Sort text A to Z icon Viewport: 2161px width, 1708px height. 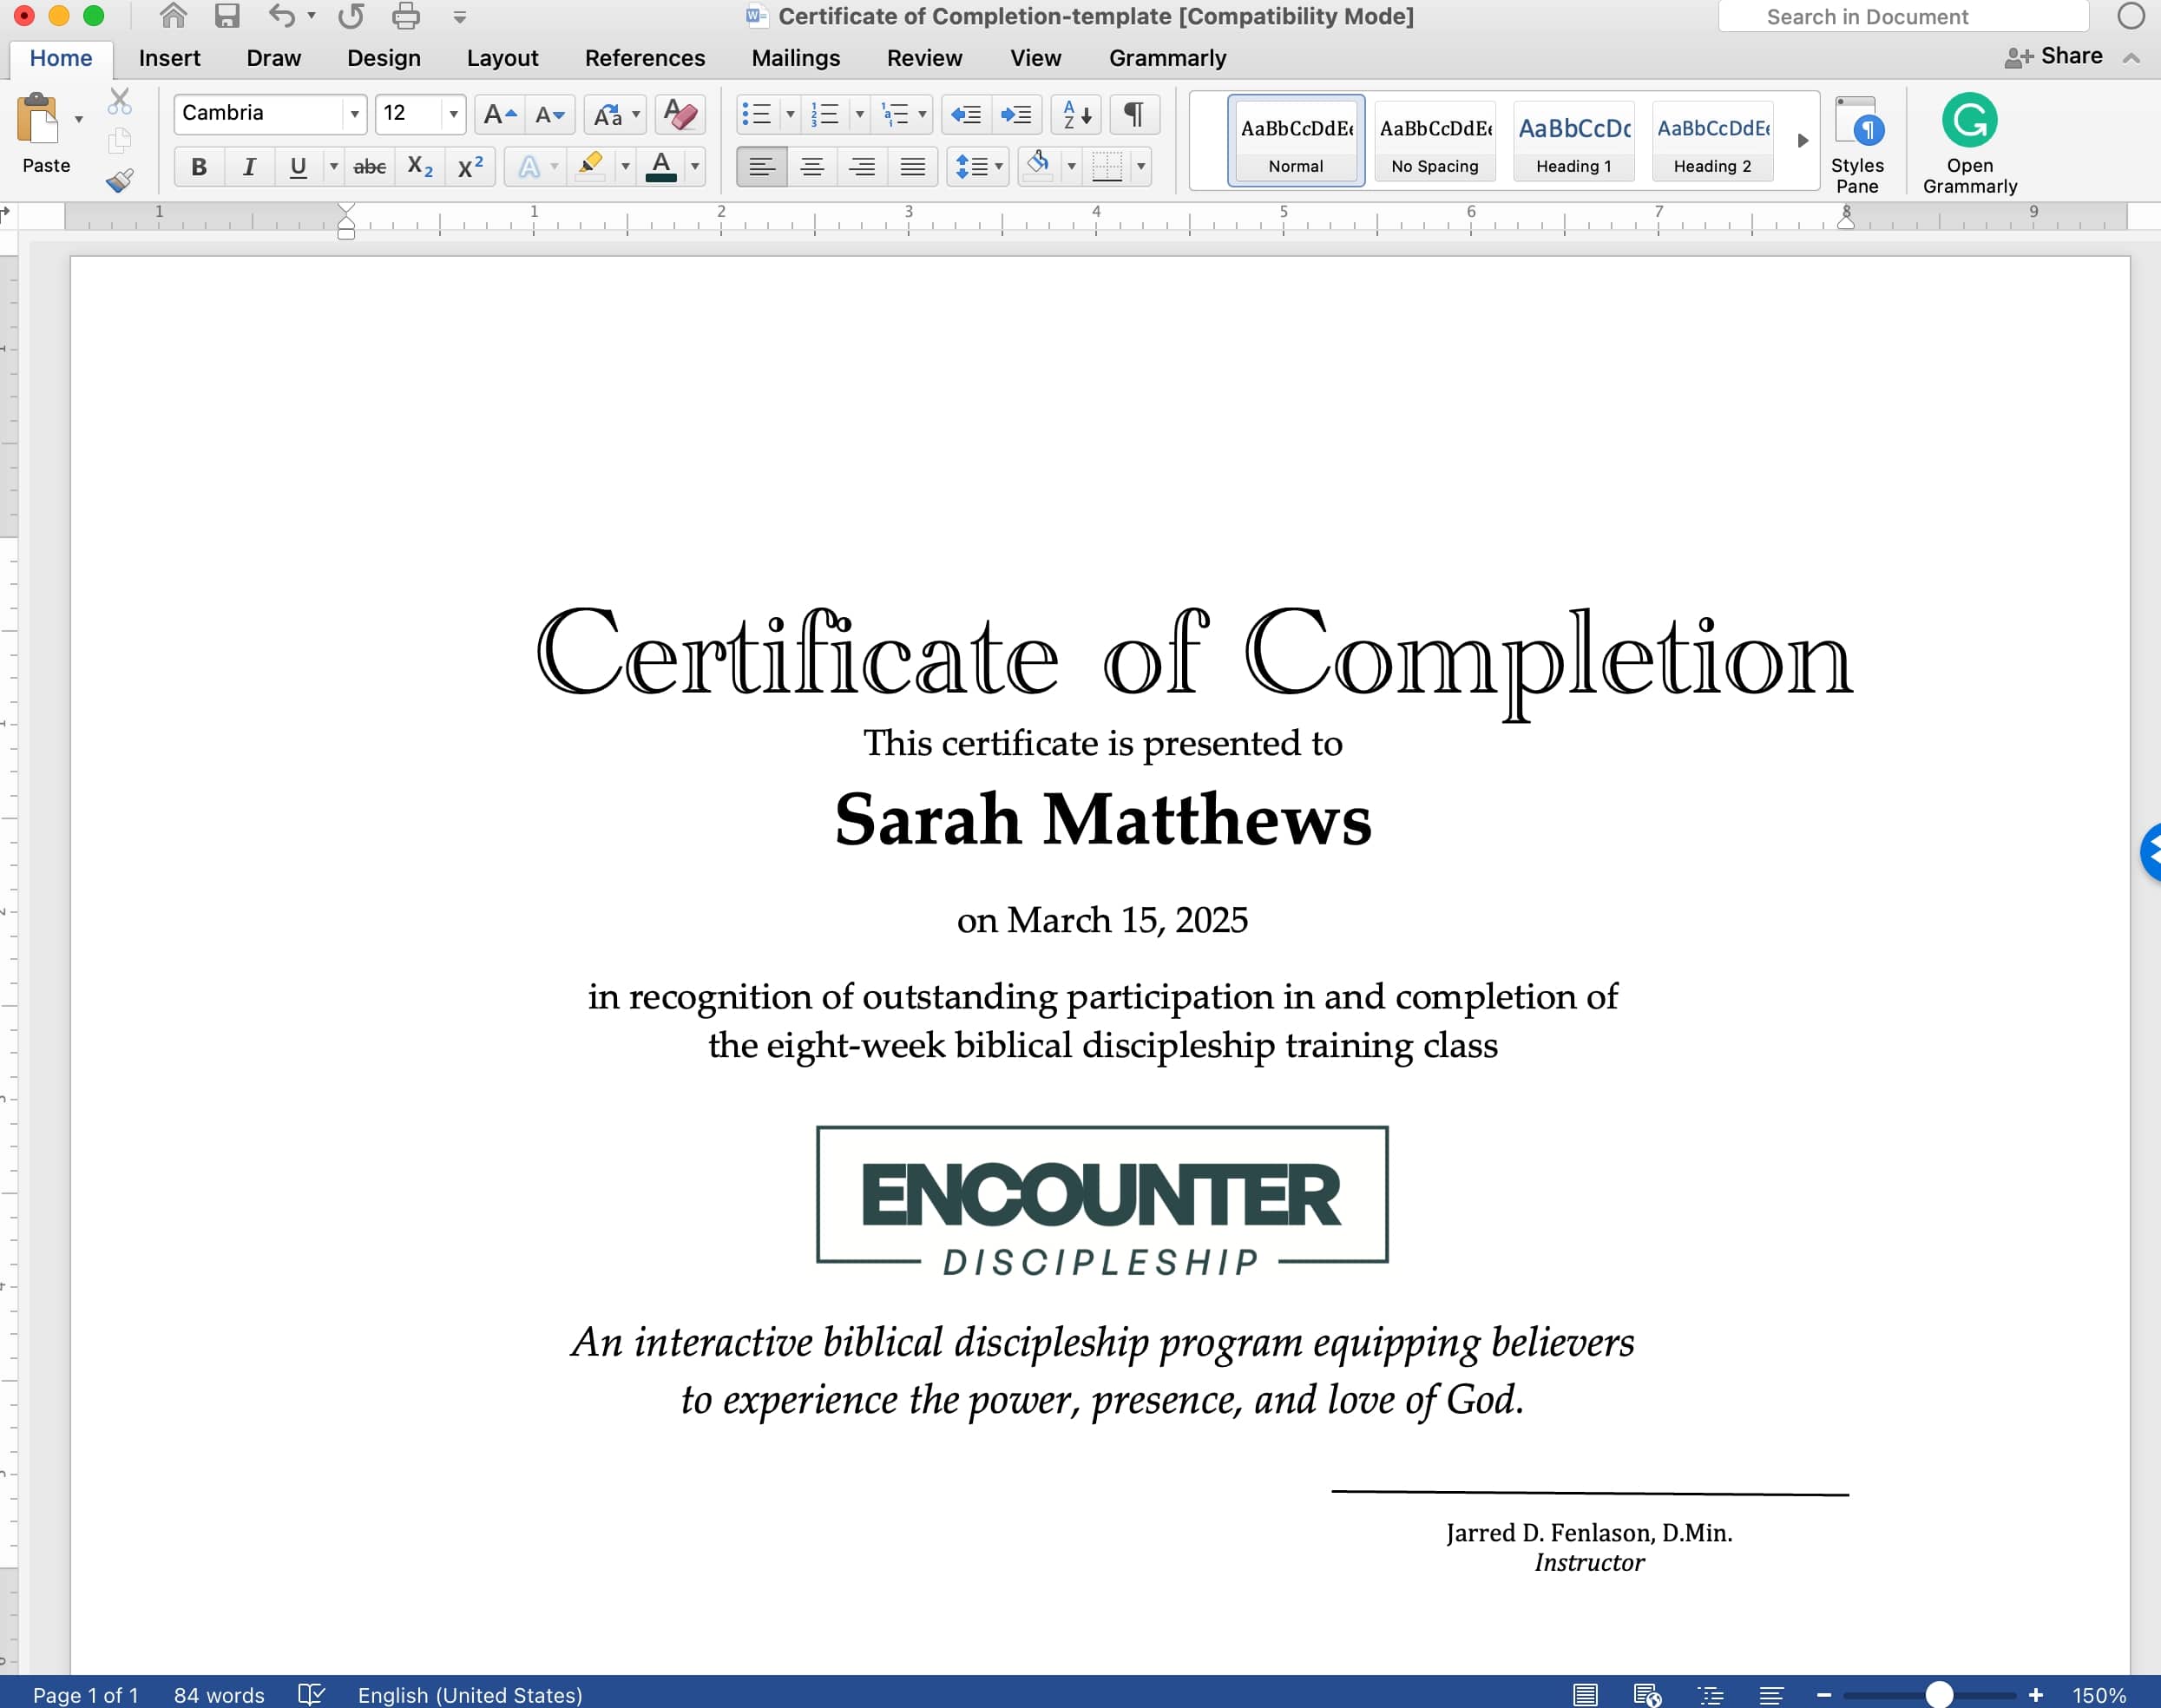pos(1076,114)
